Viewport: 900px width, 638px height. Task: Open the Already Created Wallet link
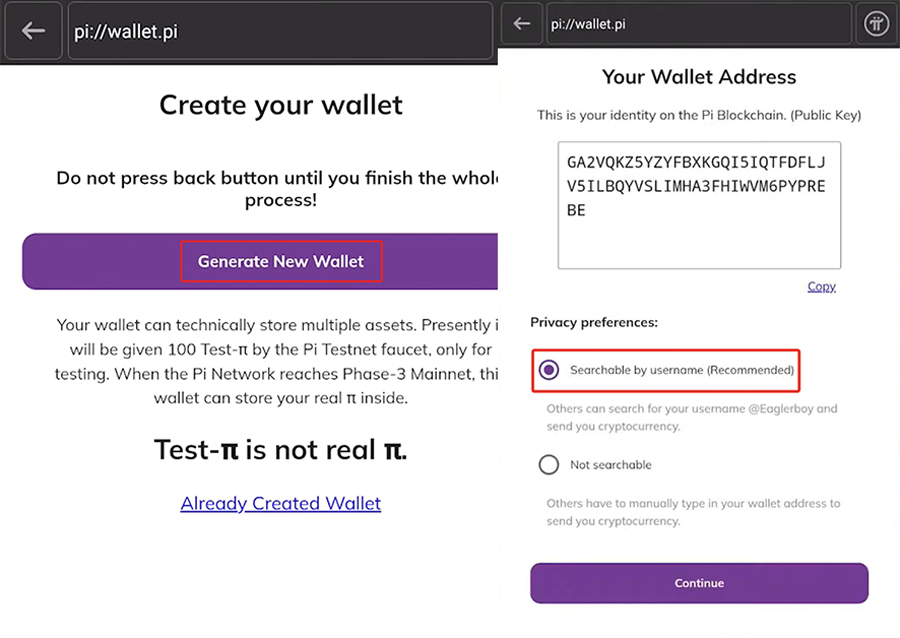coord(281,504)
